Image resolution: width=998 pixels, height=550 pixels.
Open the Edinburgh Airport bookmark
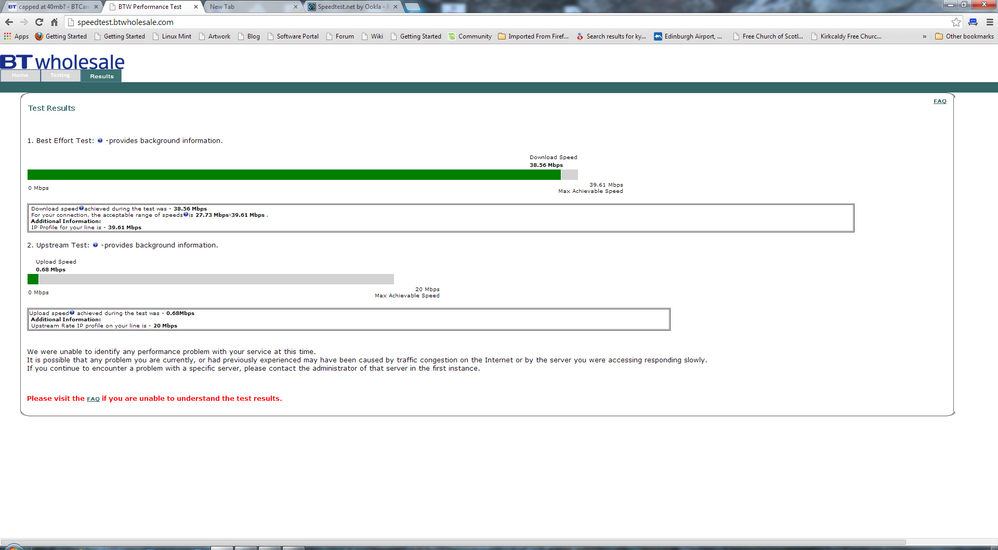689,36
